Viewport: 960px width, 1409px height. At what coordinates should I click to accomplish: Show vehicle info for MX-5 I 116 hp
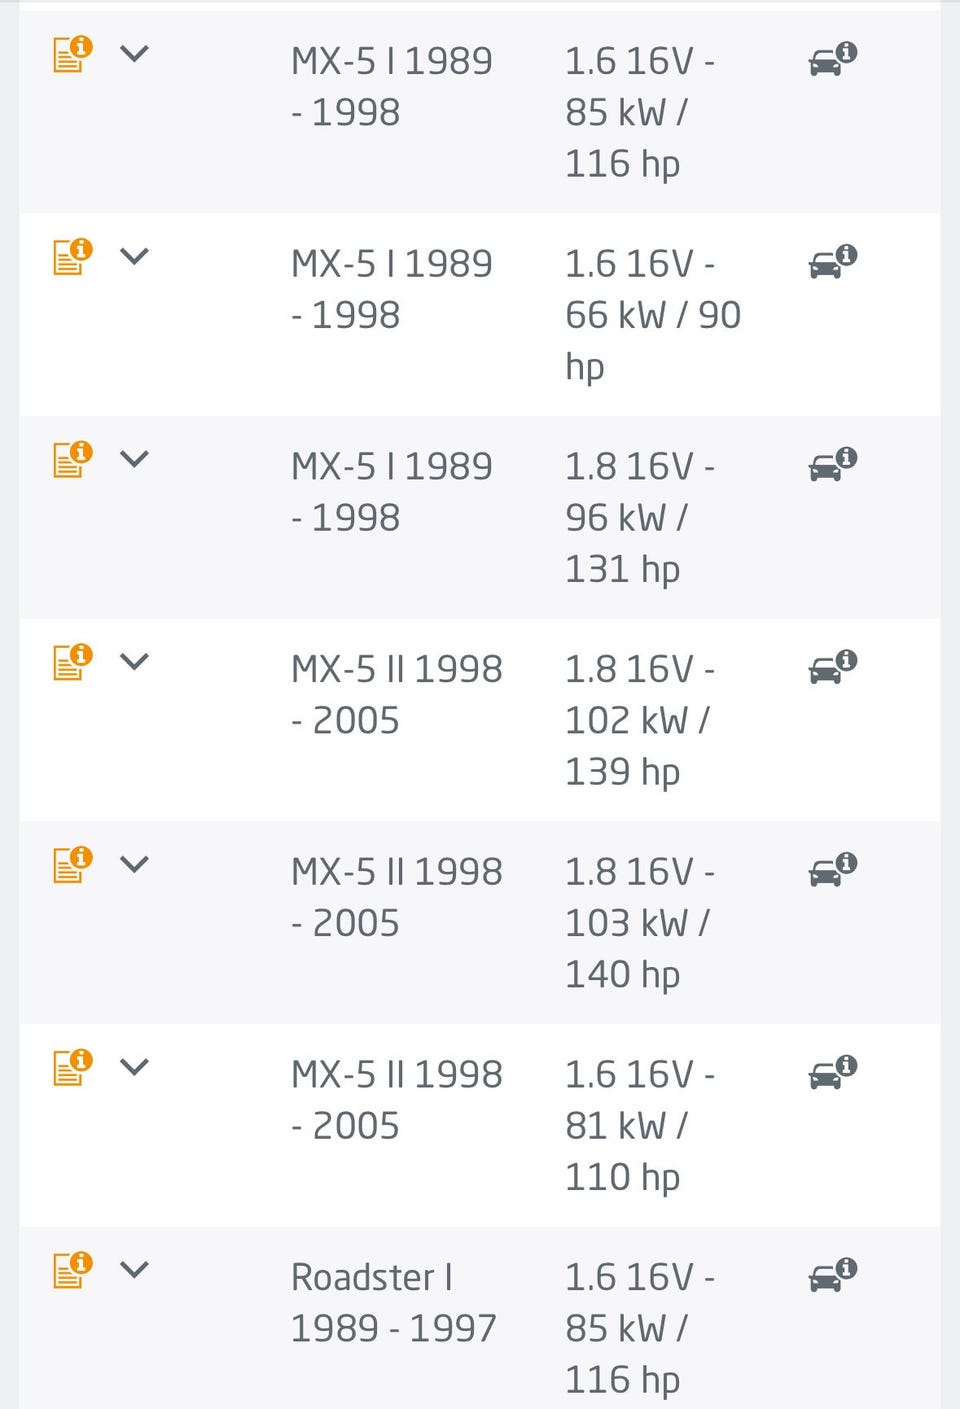coord(832,60)
